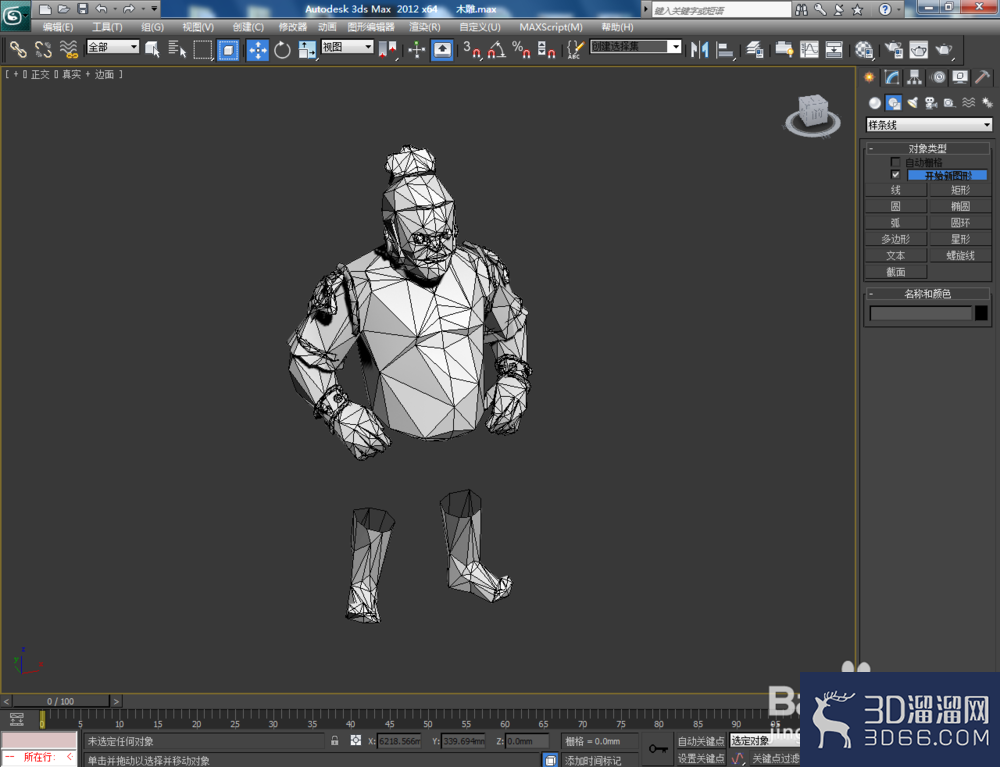Toggle the Angle Snap button

tap(497, 49)
